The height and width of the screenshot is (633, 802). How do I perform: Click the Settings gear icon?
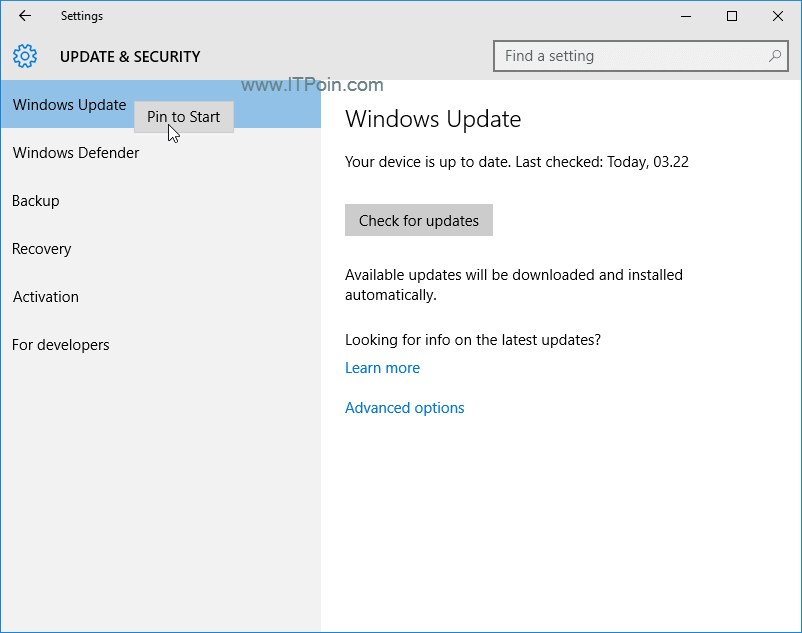[x=25, y=56]
